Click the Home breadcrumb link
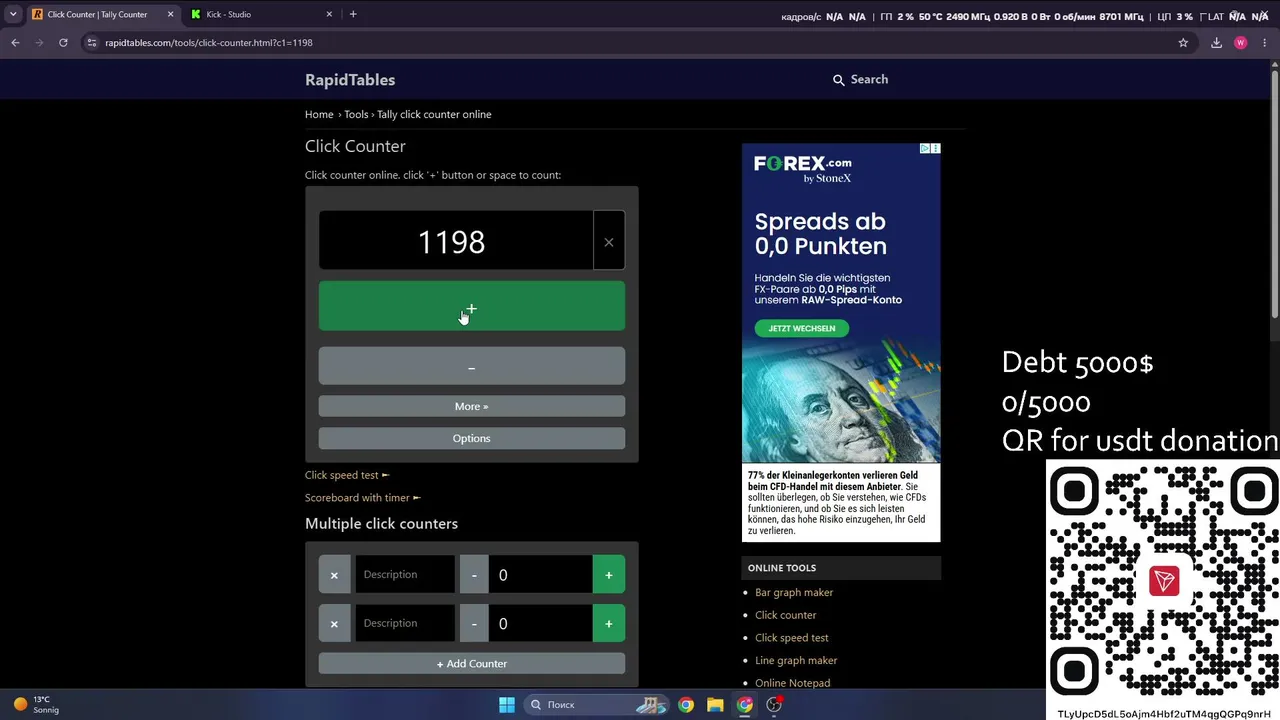 click(x=319, y=114)
